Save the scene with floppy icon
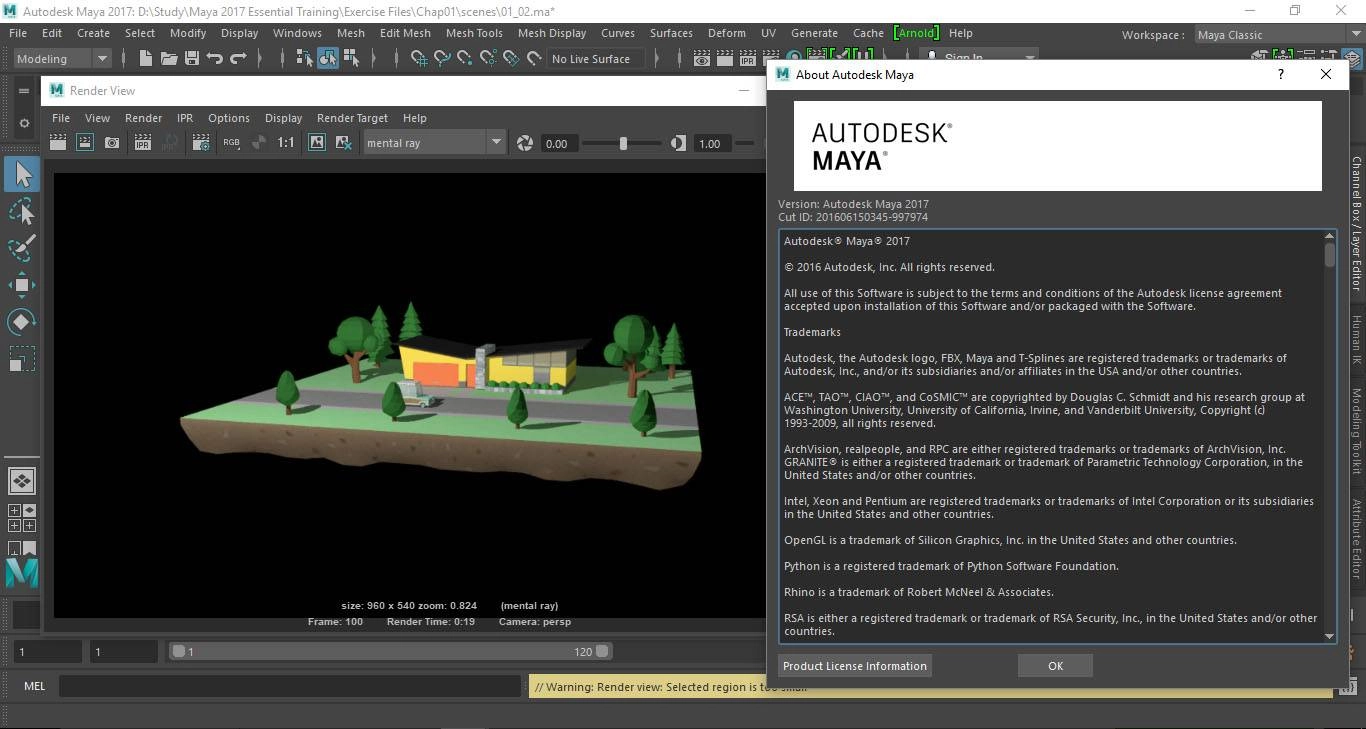This screenshot has width=1366, height=729. click(x=192, y=59)
